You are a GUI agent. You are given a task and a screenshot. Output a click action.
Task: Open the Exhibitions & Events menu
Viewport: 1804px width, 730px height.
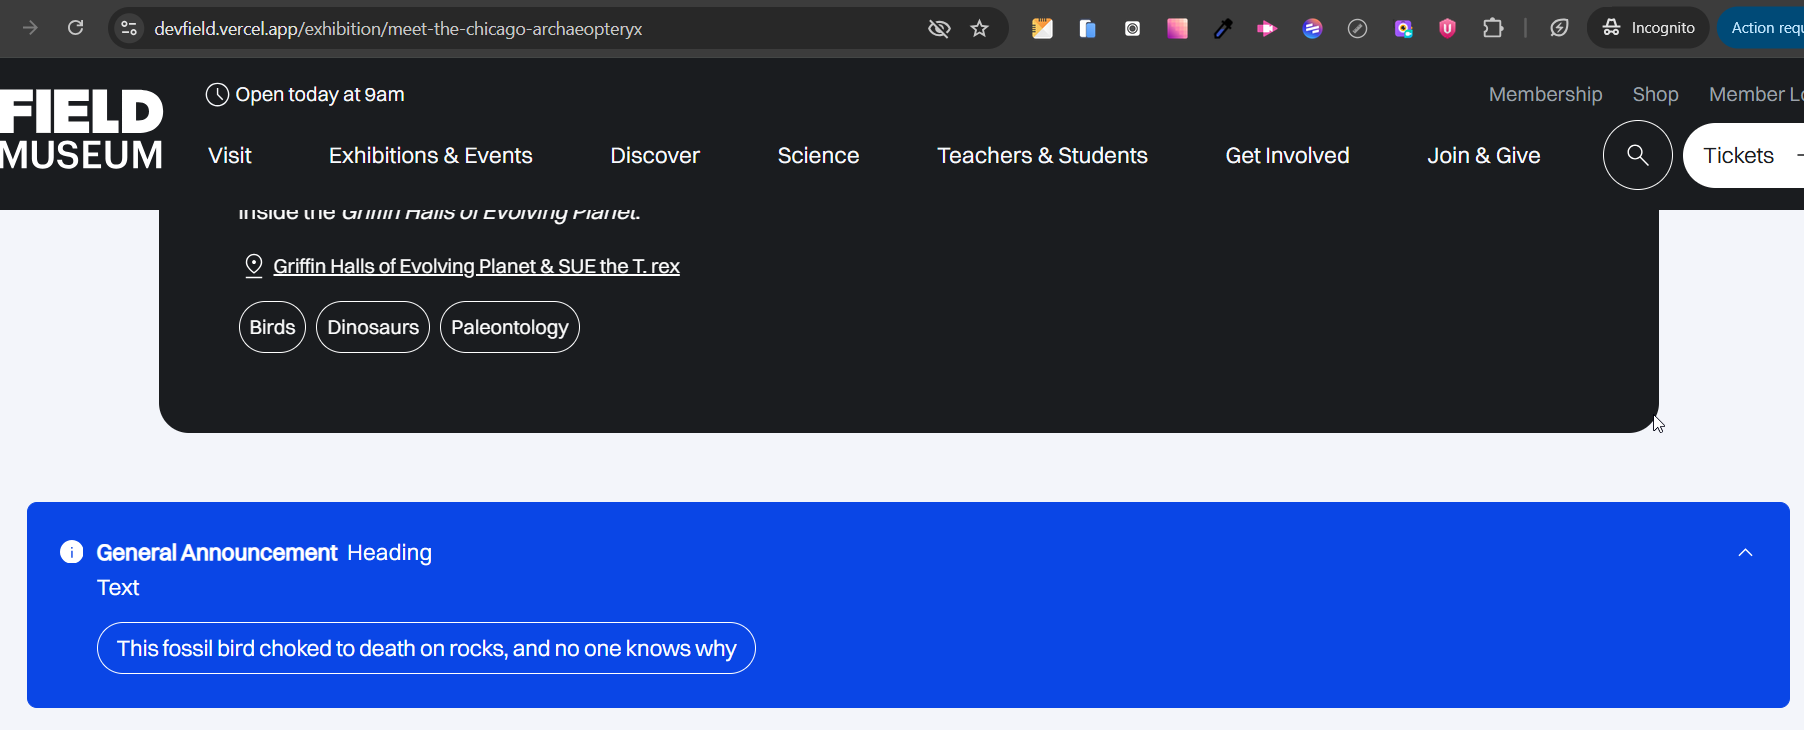pyautogui.click(x=431, y=156)
